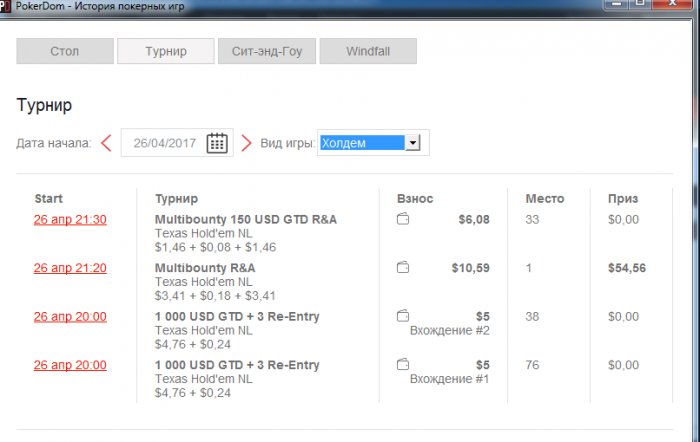Open the Вид игры Холдем dropdown
The image size is (700, 442).
click(x=371, y=143)
